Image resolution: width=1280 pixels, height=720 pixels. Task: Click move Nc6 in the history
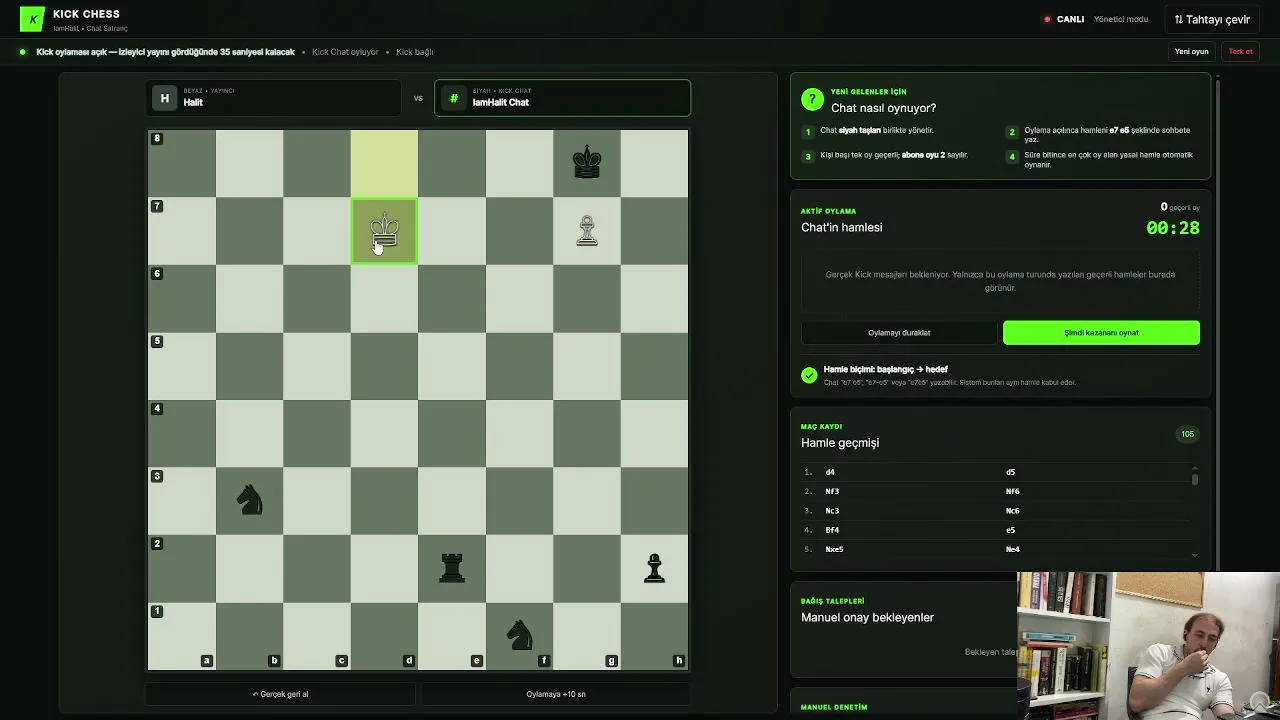[x=1012, y=511]
